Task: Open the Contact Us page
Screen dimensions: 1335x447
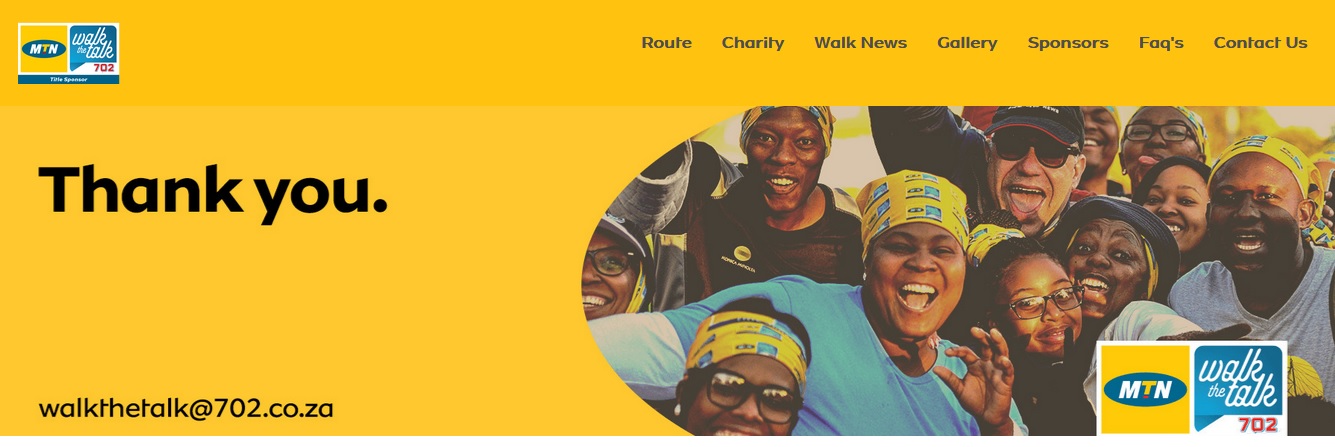Action: 1260,43
